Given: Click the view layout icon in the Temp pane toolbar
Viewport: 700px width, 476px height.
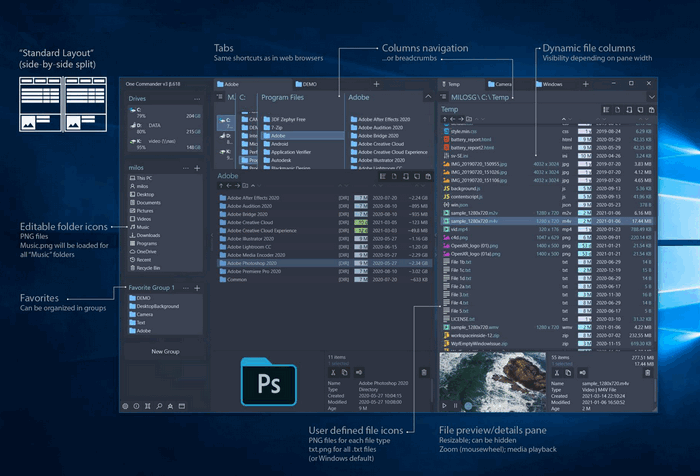Looking at the screenshot, I should (x=606, y=110).
